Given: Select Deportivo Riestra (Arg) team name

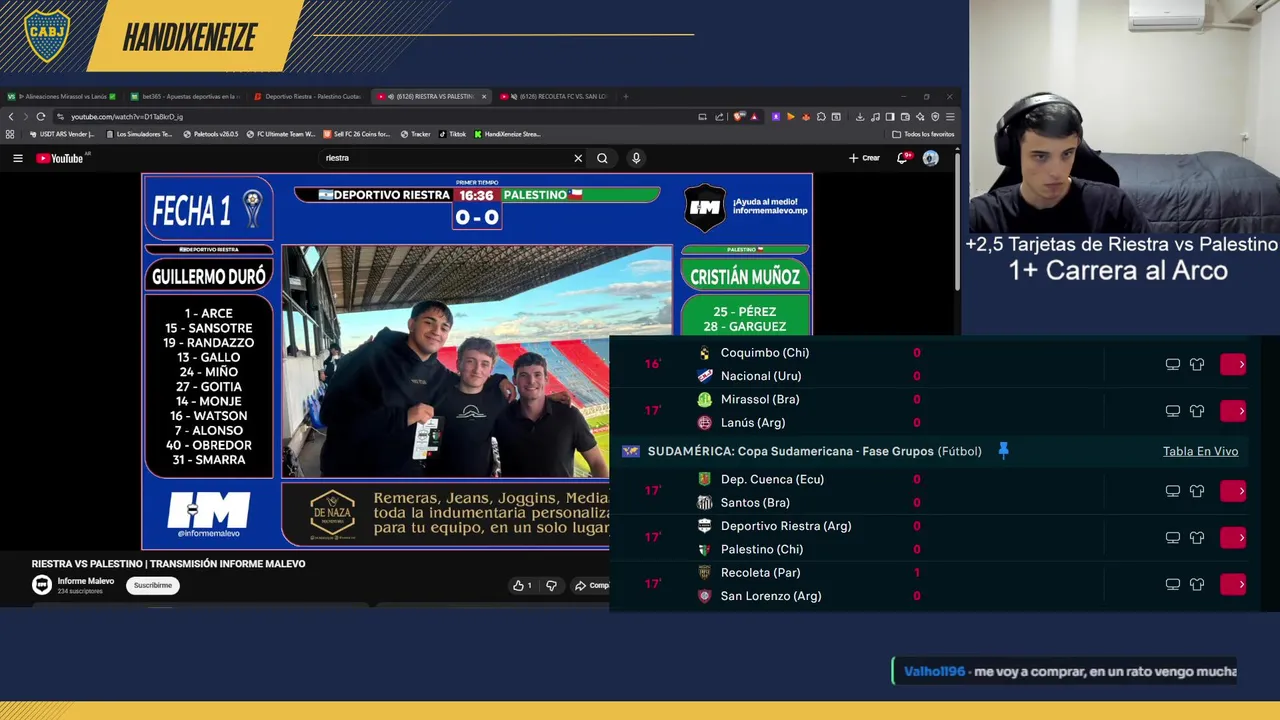Looking at the screenshot, I should (x=786, y=526).
